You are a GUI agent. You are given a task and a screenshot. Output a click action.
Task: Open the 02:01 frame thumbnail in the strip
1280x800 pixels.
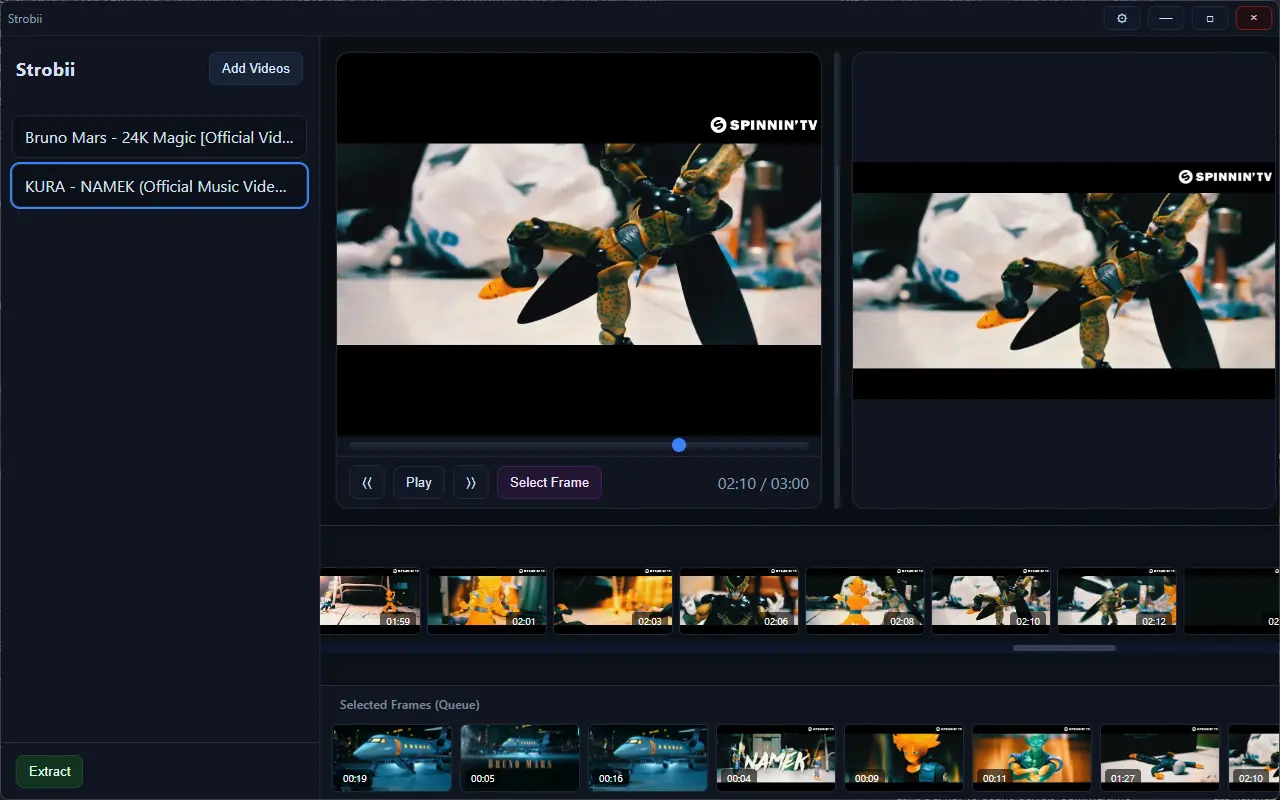click(x=487, y=601)
